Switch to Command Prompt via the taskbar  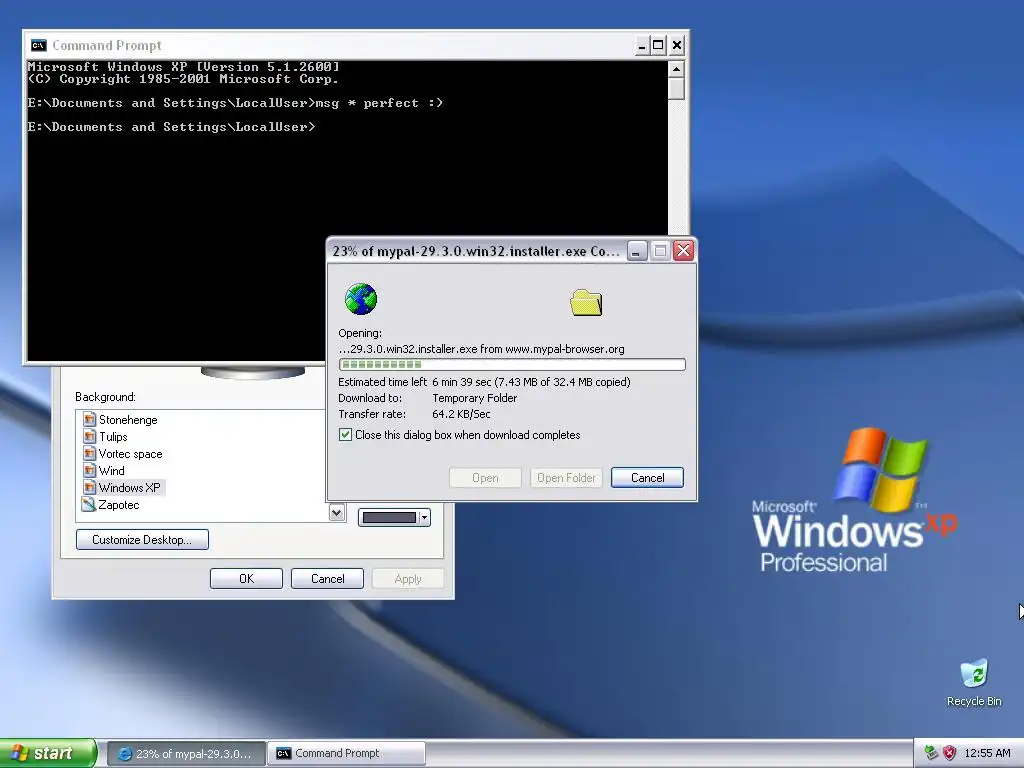pyautogui.click(x=346, y=754)
